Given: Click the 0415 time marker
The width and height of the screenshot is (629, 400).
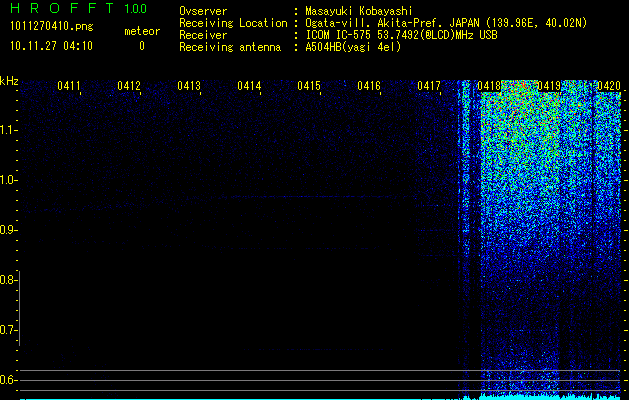Looking at the screenshot, I should point(309,85).
